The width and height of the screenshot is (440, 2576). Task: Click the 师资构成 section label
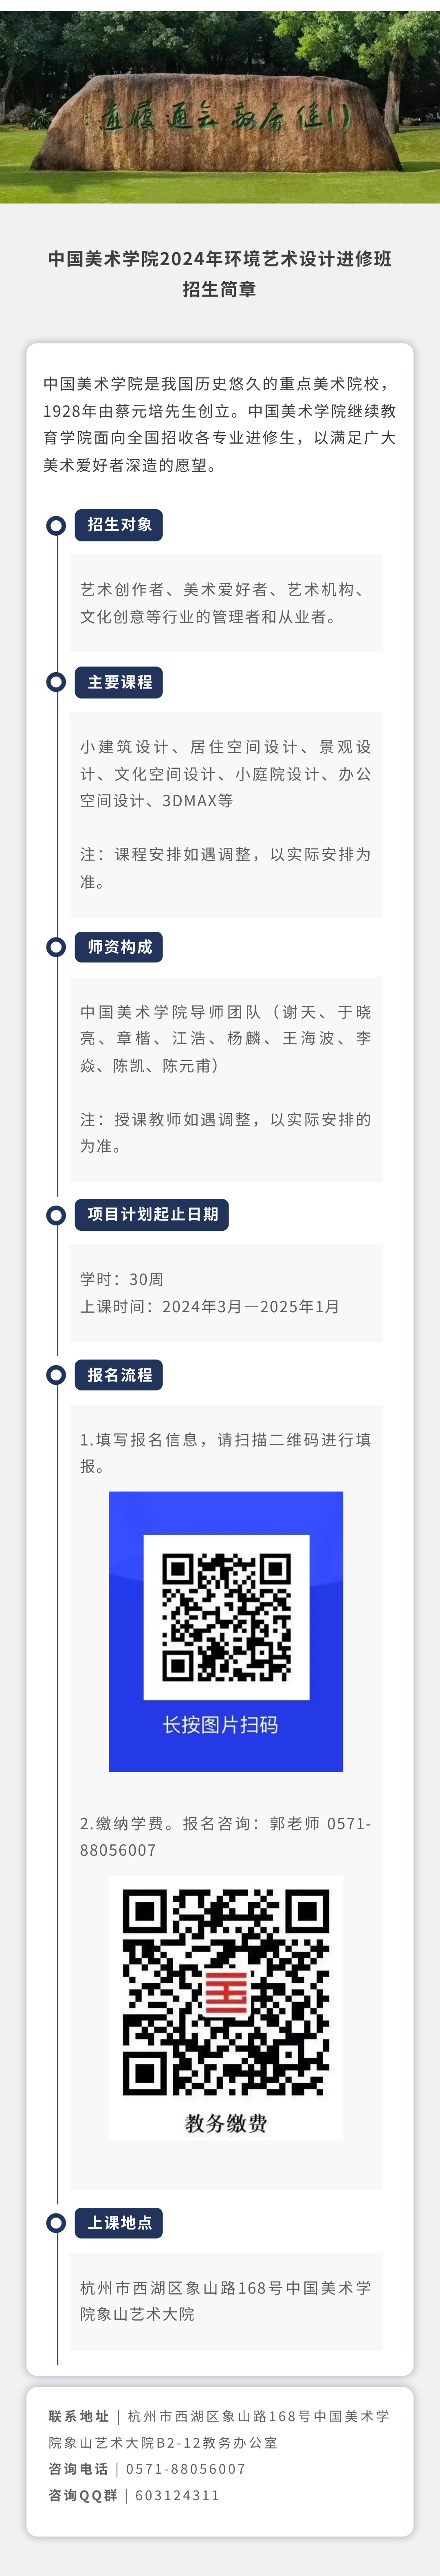pos(119,947)
